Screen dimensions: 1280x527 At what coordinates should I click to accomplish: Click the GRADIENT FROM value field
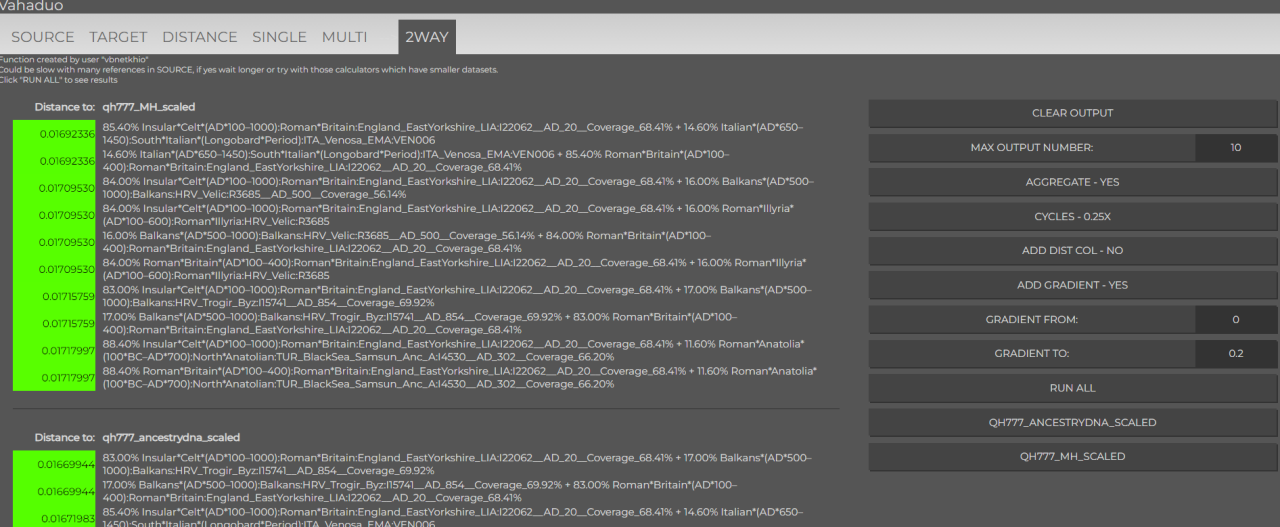[1235, 320]
